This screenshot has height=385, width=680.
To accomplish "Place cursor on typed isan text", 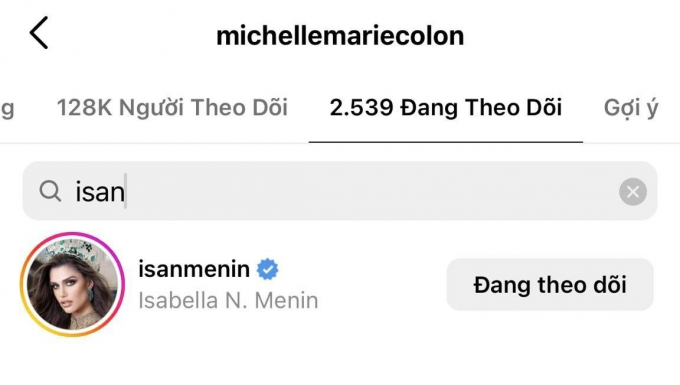I will coord(100,192).
